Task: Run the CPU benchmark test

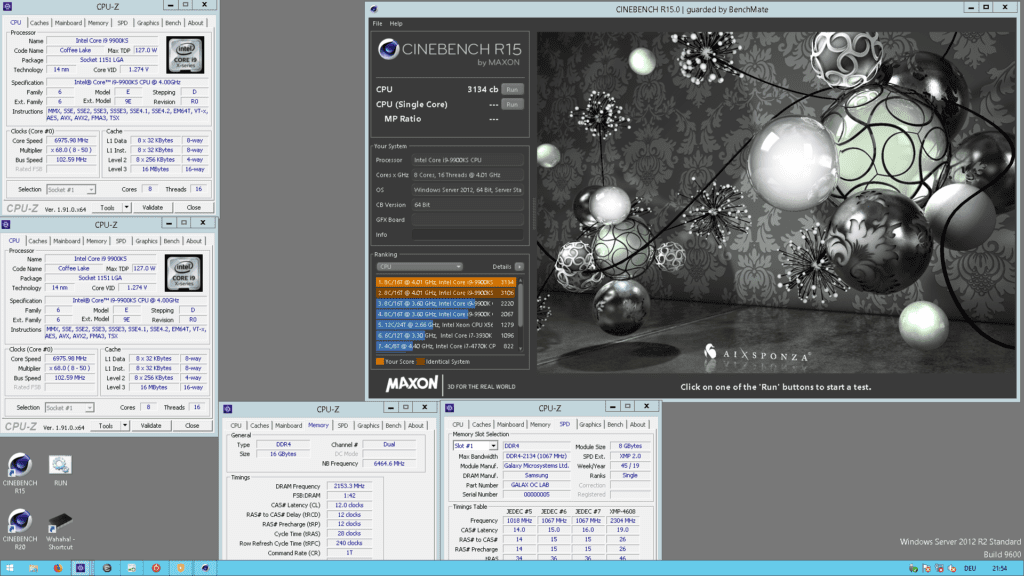Action: click(512, 89)
